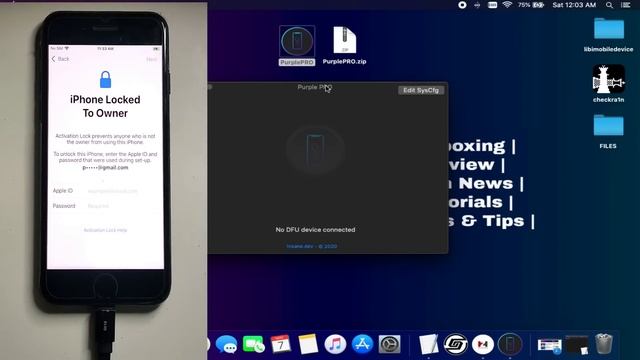Open the minimized browser window in the dock

tap(549, 345)
